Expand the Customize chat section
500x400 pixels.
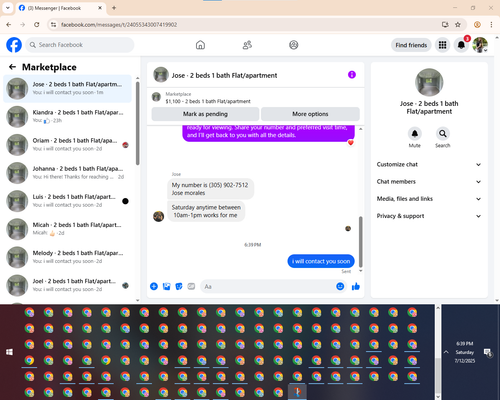coord(429,164)
